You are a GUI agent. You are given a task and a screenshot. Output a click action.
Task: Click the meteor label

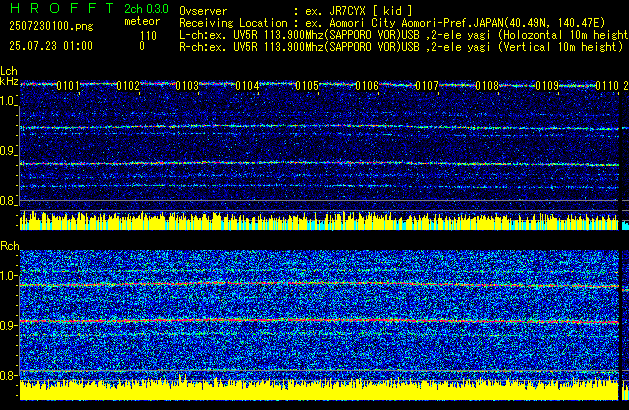142,21
